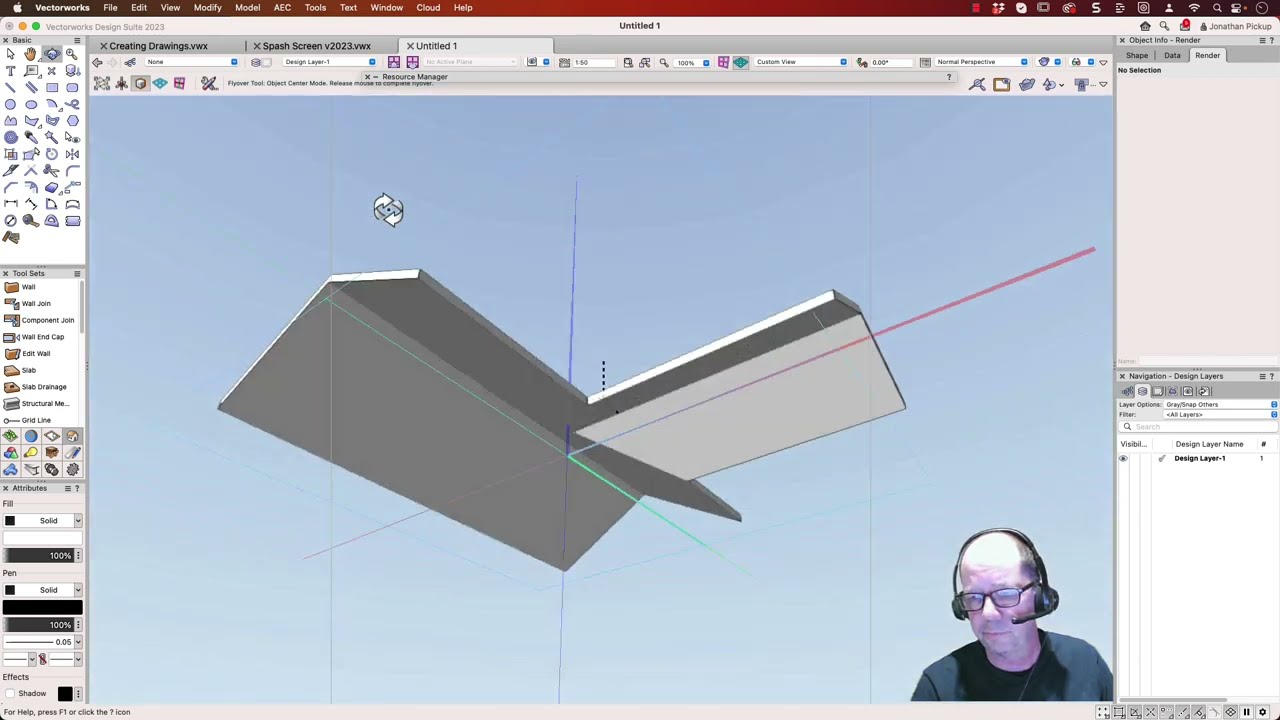Image resolution: width=1280 pixels, height=720 pixels.
Task: Click the Wi-Fi status icon
Action: click(x=1194, y=8)
